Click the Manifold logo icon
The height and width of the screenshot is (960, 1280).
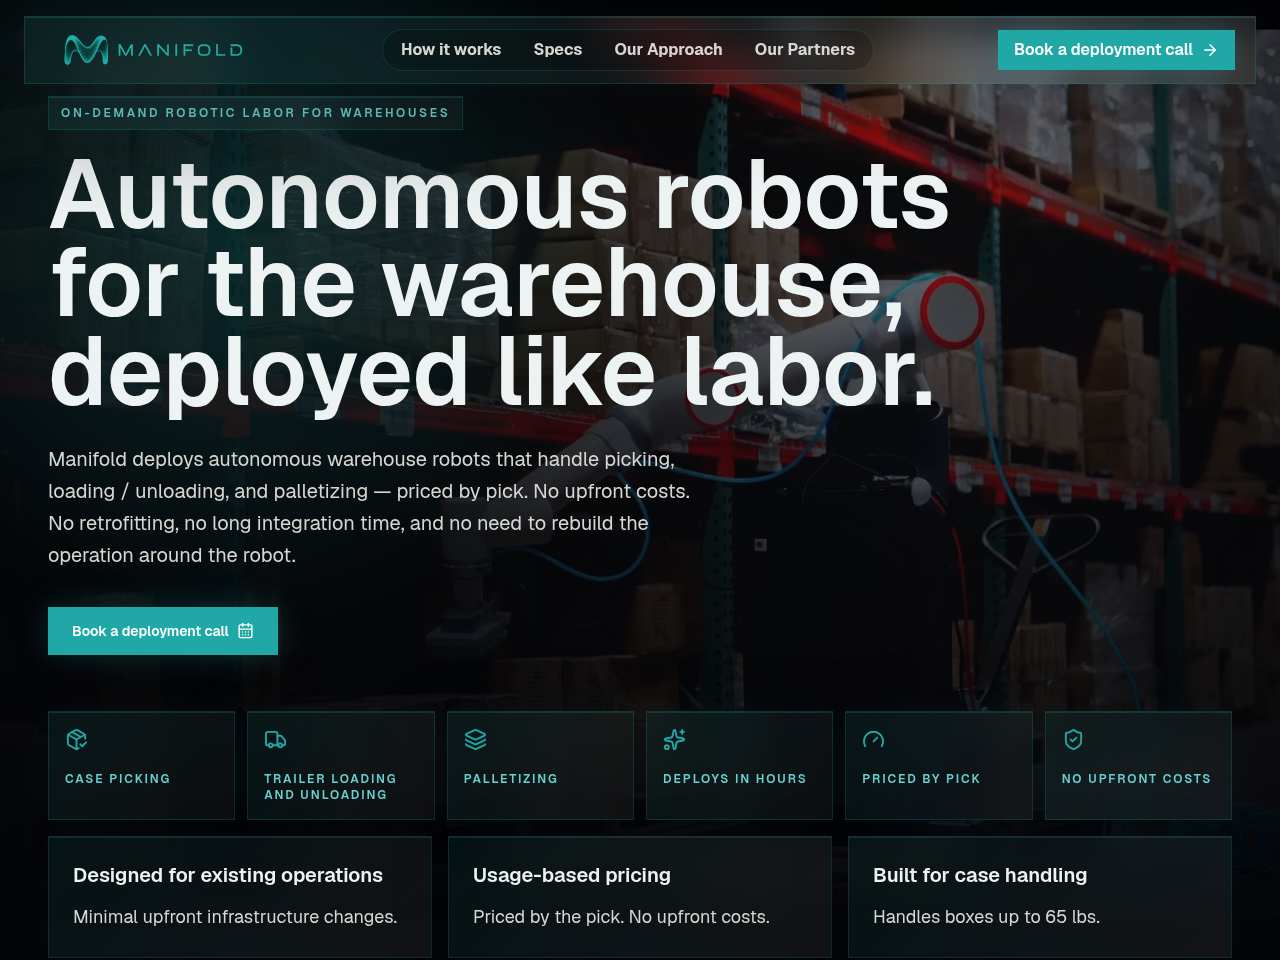tap(86, 49)
